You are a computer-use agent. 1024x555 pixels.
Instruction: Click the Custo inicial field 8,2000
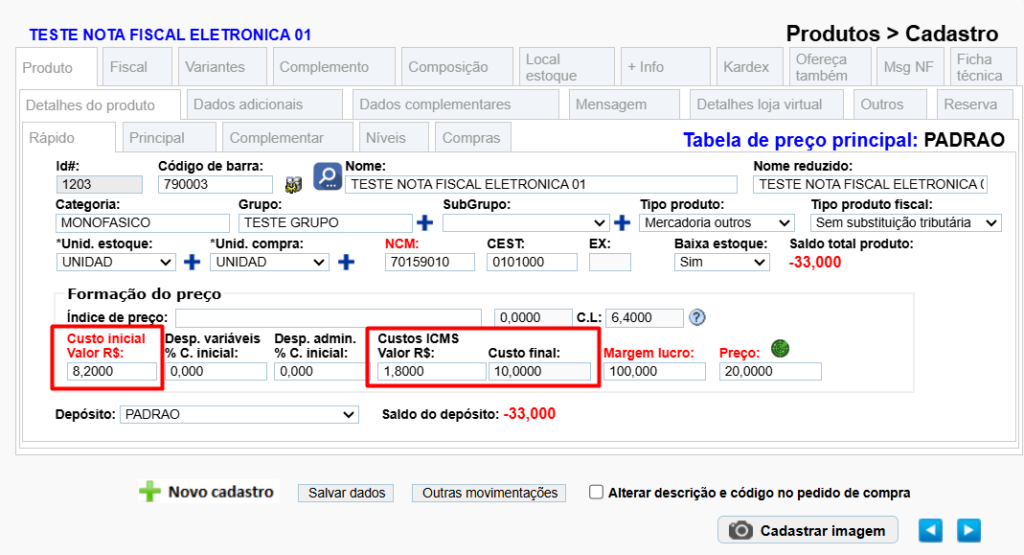pos(112,372)
